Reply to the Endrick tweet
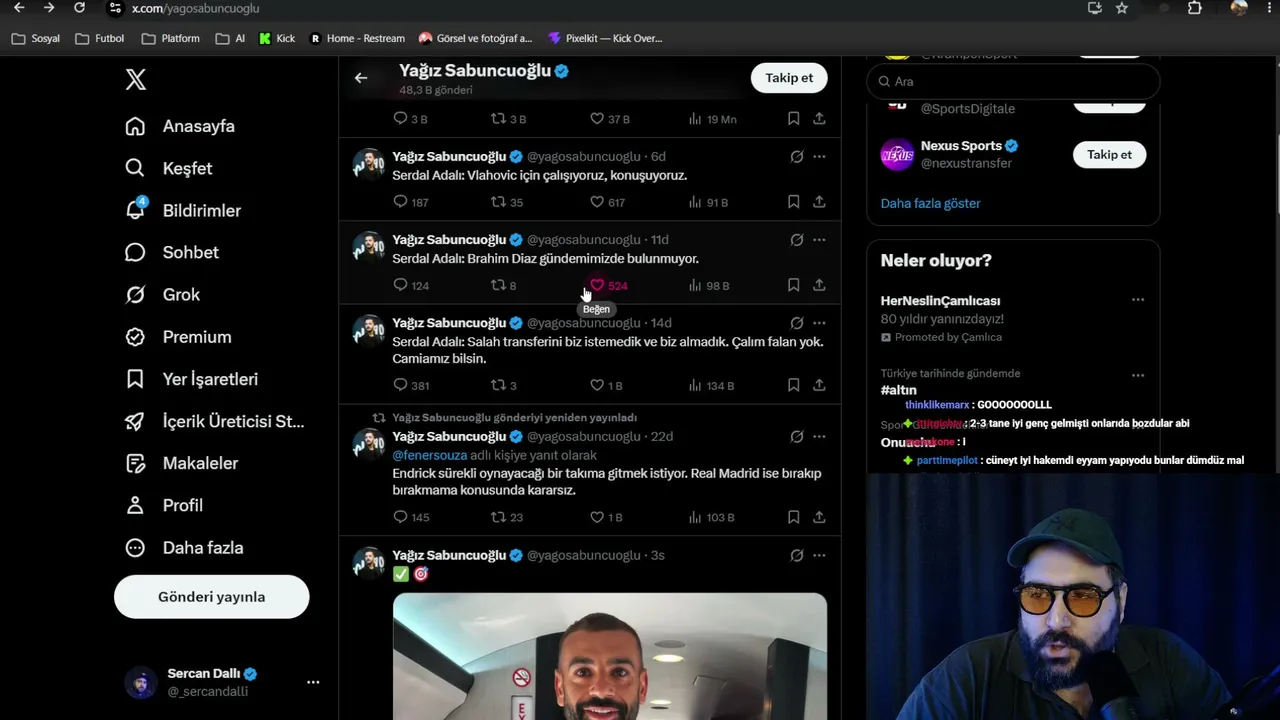Viewport: 1280px width, 720px height. [411, 517]
